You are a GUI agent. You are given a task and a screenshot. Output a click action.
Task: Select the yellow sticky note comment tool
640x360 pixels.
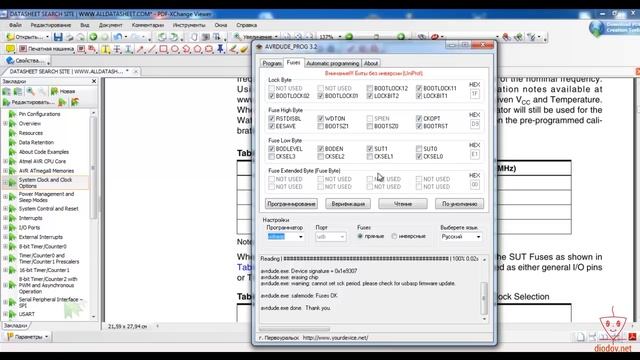point(10,49)
